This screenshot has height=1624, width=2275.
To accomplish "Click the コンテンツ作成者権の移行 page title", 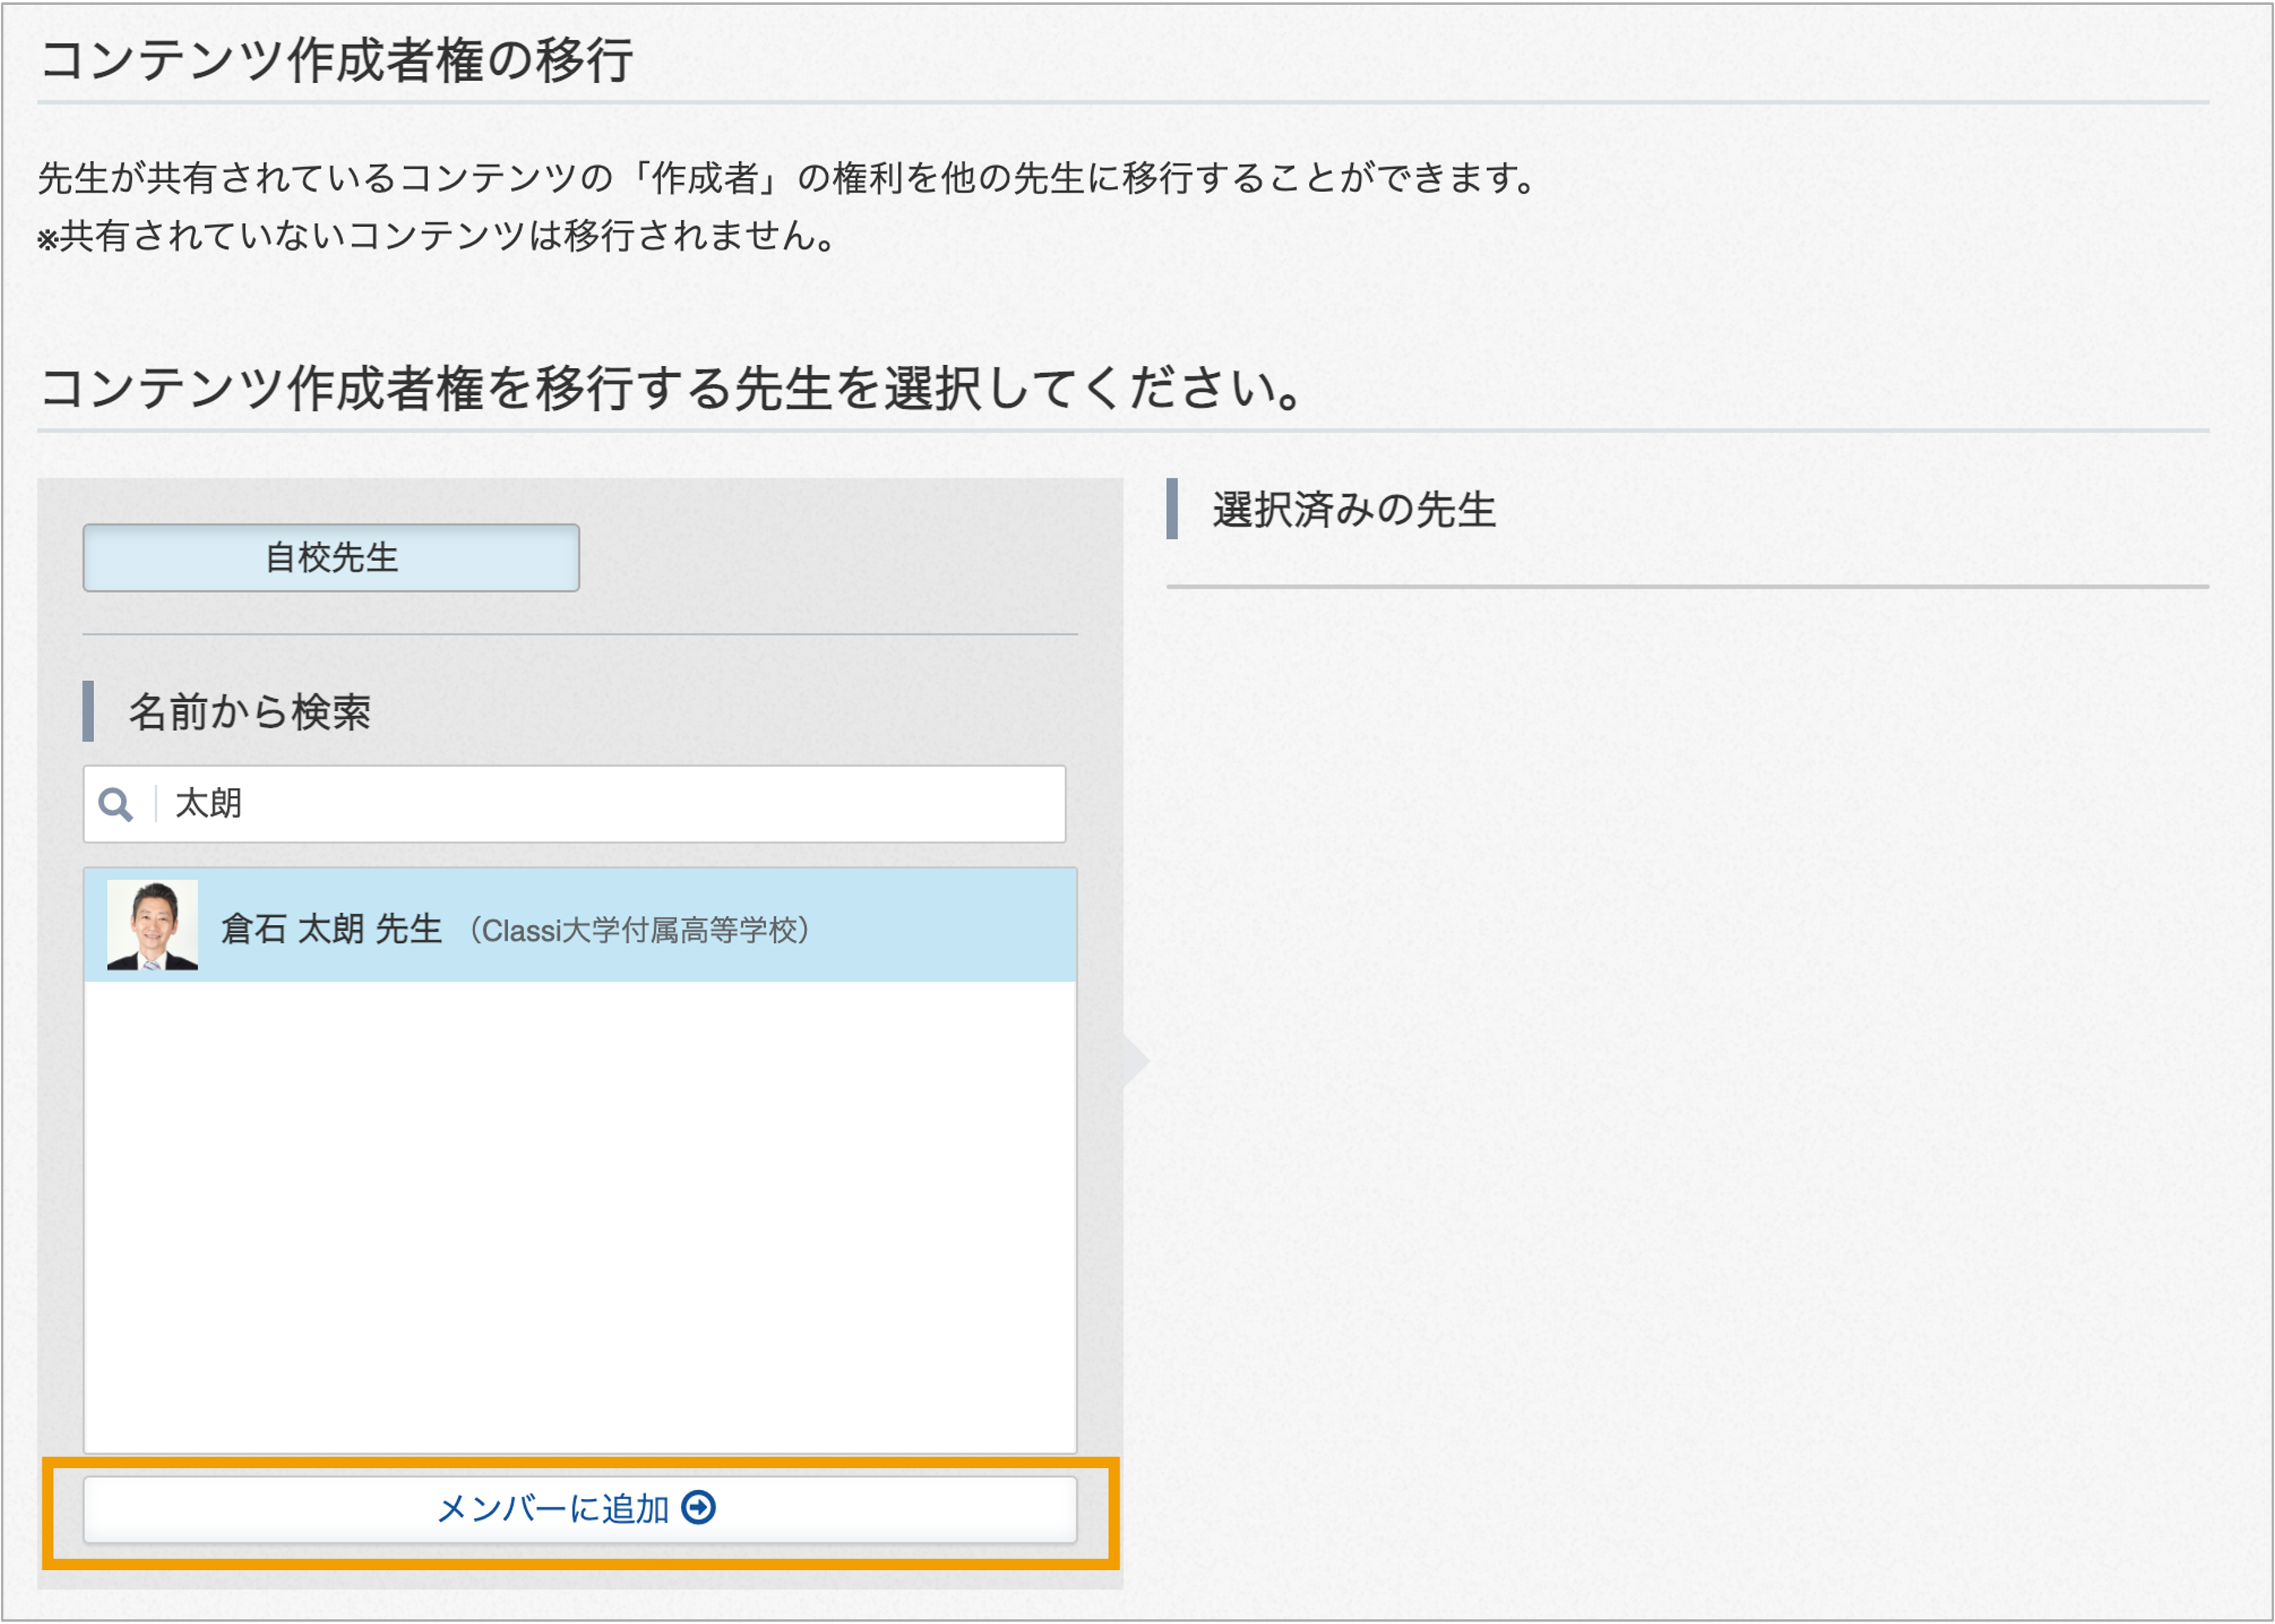I will pos(335,60).
